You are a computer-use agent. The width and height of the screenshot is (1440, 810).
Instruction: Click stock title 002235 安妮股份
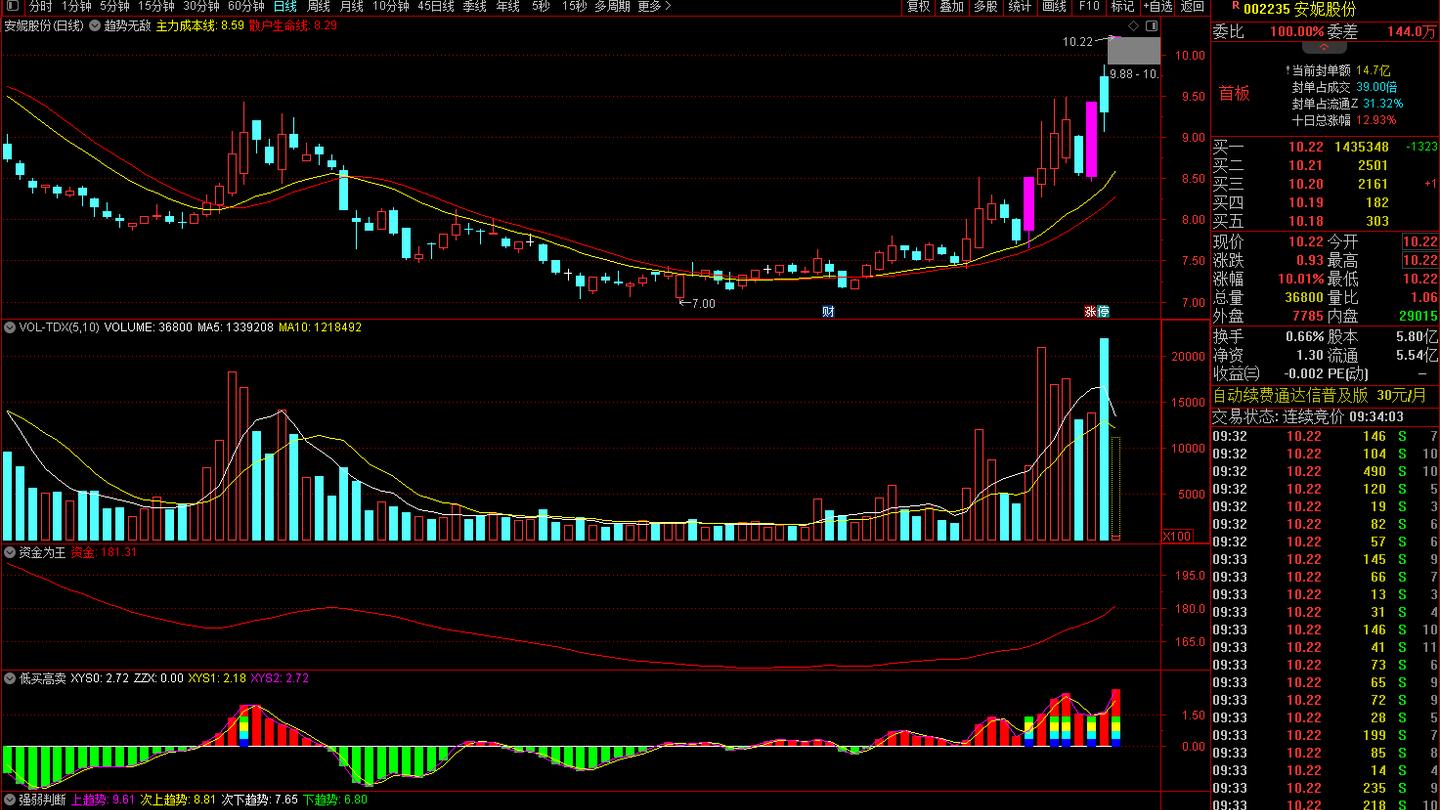click(x=1300, y=9)
